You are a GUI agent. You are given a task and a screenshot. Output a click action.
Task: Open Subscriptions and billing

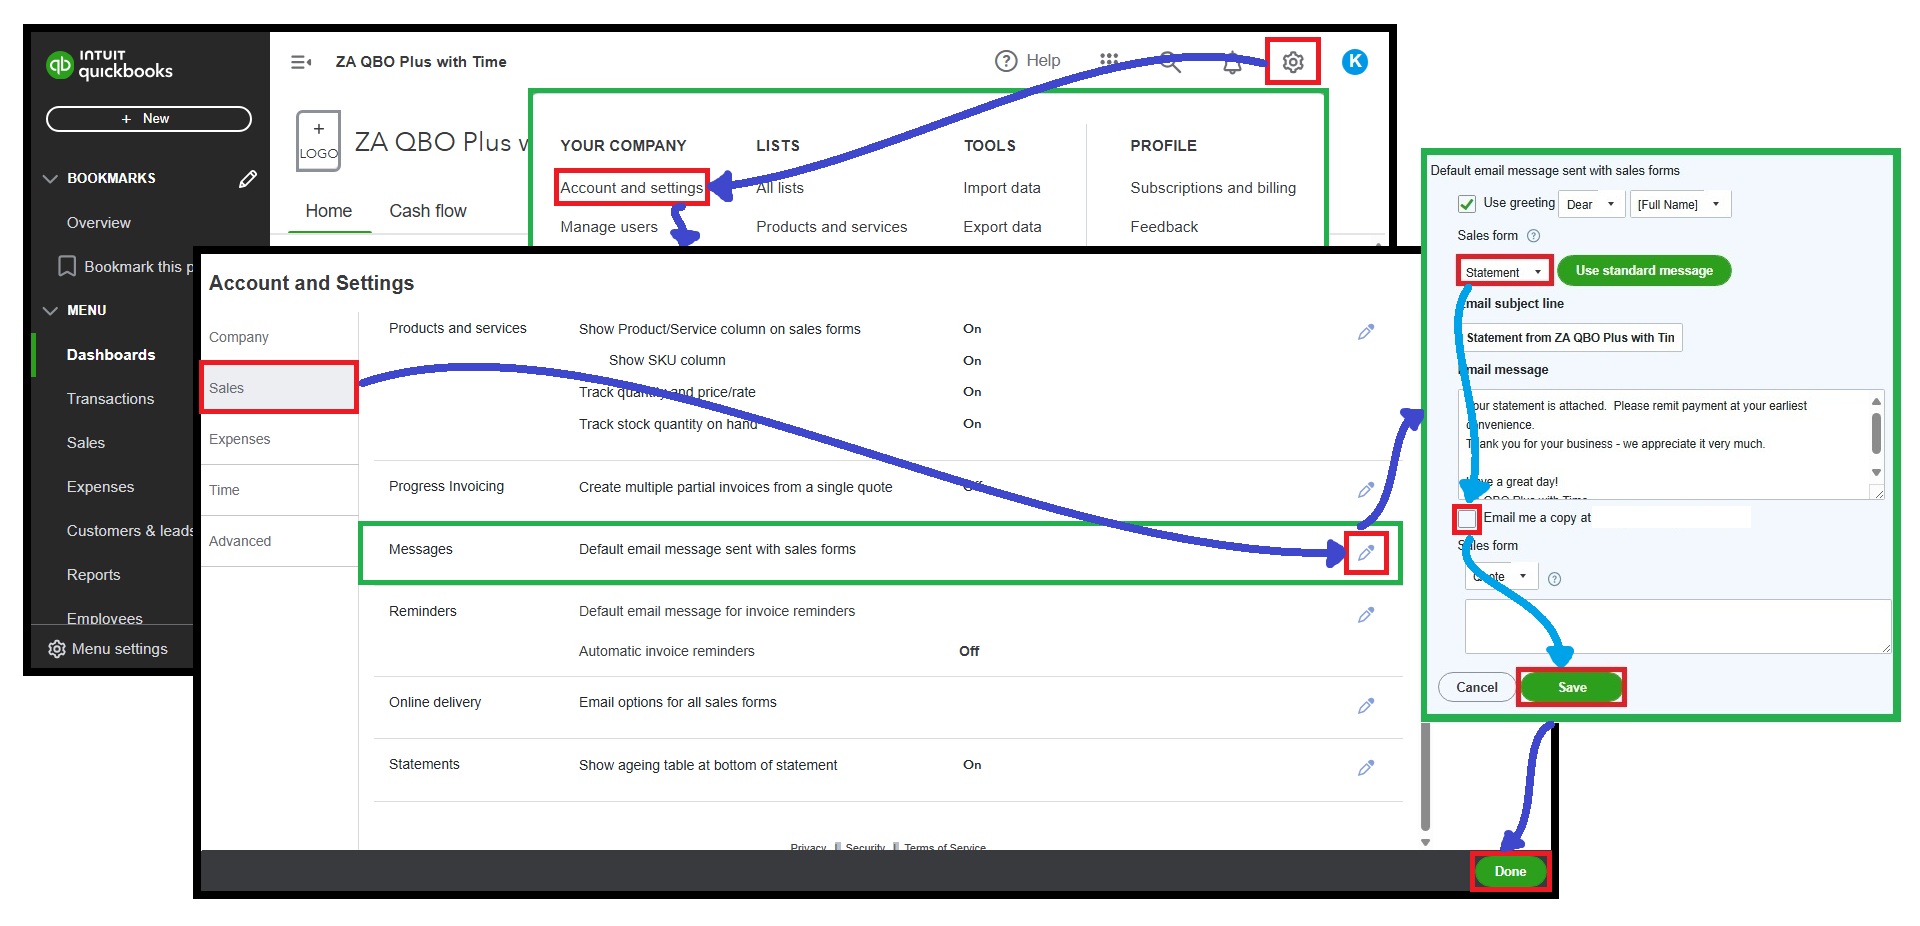point(1213,188)
